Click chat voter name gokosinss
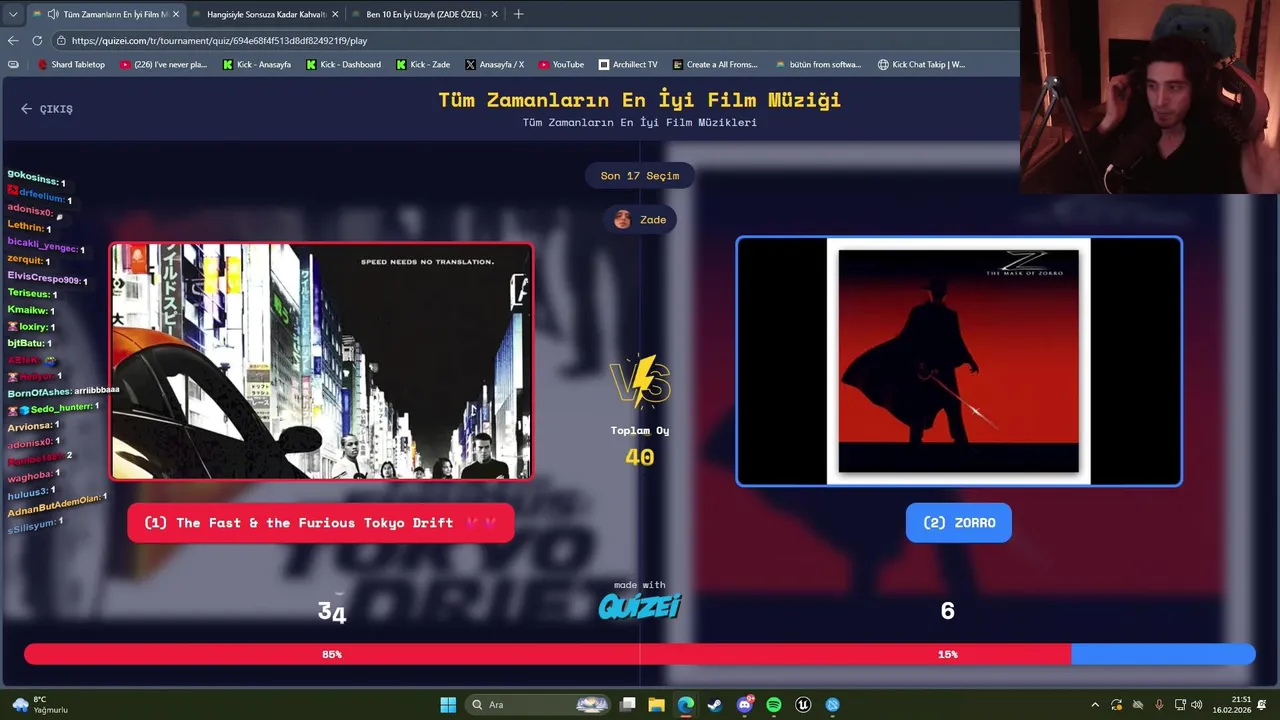Viewport: 1280px width, 720px height. (x=32, y=179)
